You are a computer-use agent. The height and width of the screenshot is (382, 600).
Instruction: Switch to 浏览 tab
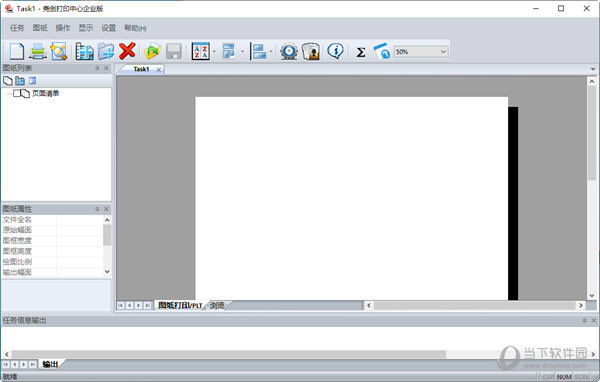pyautogui.click(x=217, y=305)
